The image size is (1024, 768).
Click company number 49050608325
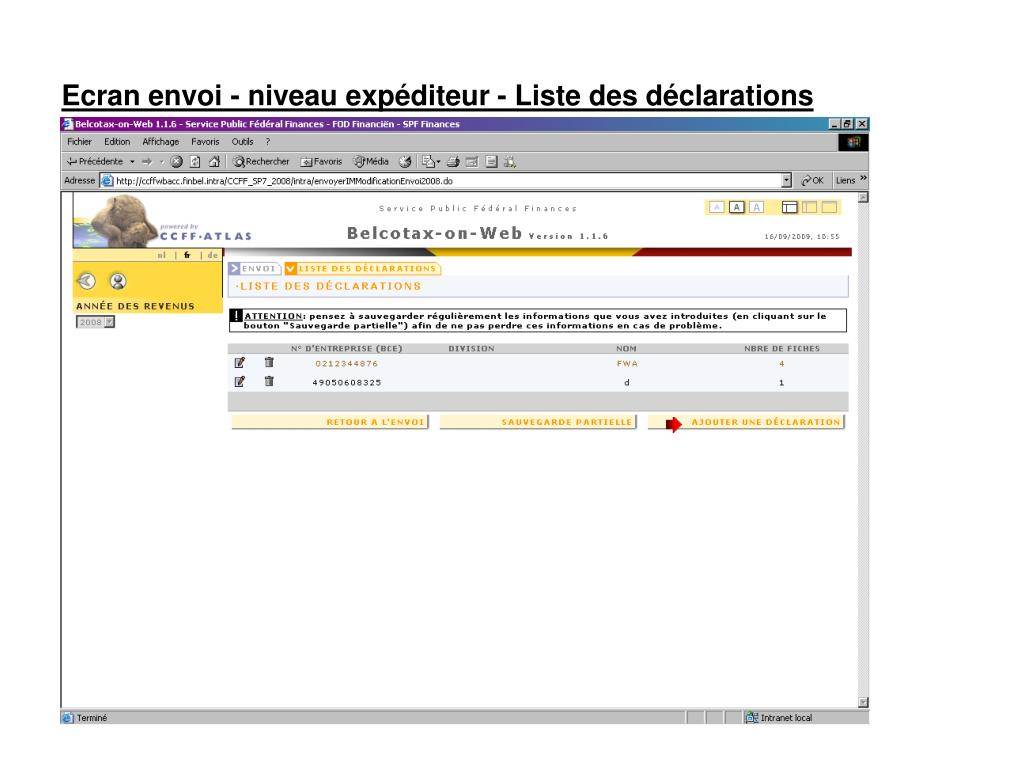click(347, 383)
